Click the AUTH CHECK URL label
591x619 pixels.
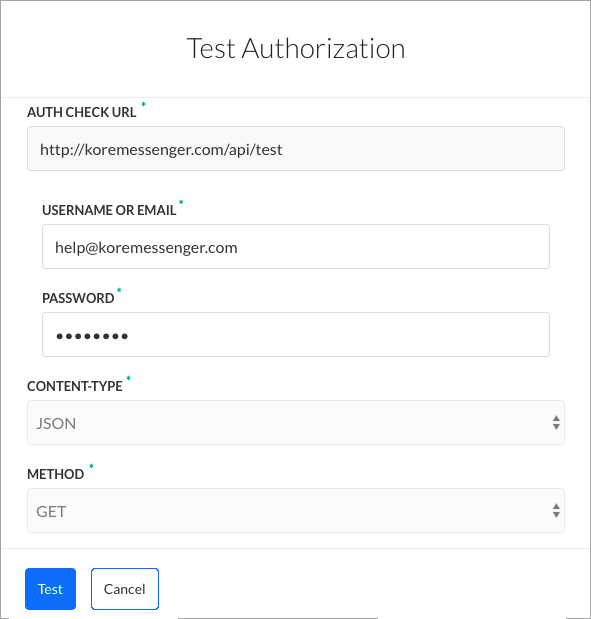pyautogui.click(x=82, y=112)
